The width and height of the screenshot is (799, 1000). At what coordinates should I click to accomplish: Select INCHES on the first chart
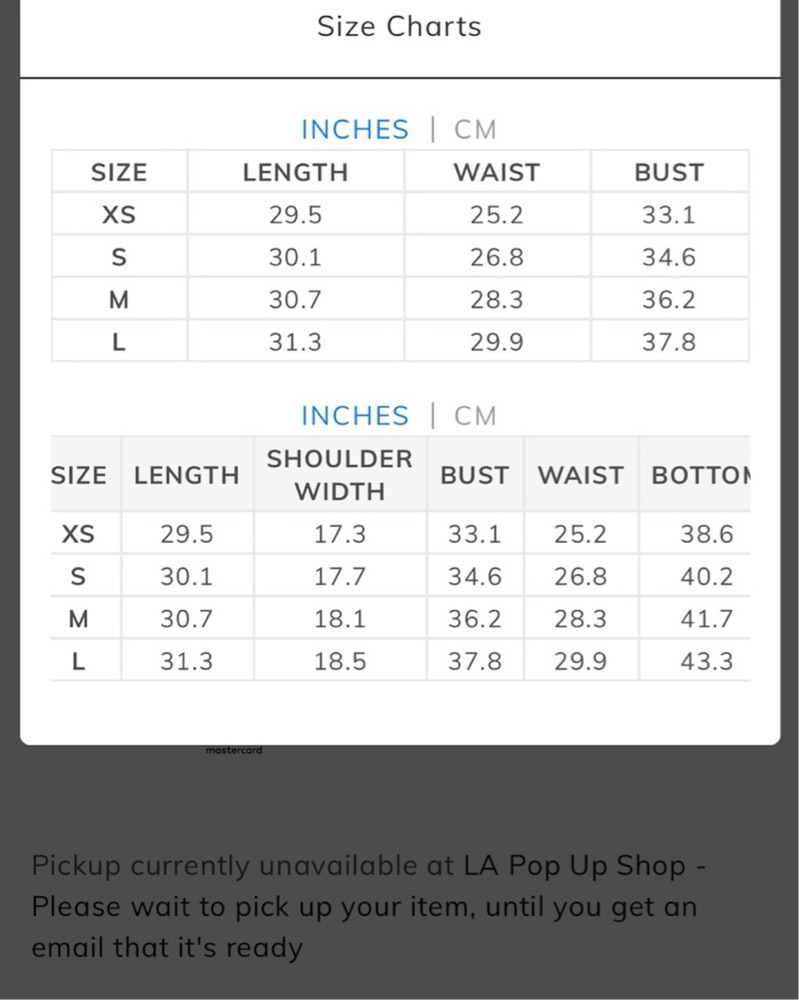[x=355, y=129]
